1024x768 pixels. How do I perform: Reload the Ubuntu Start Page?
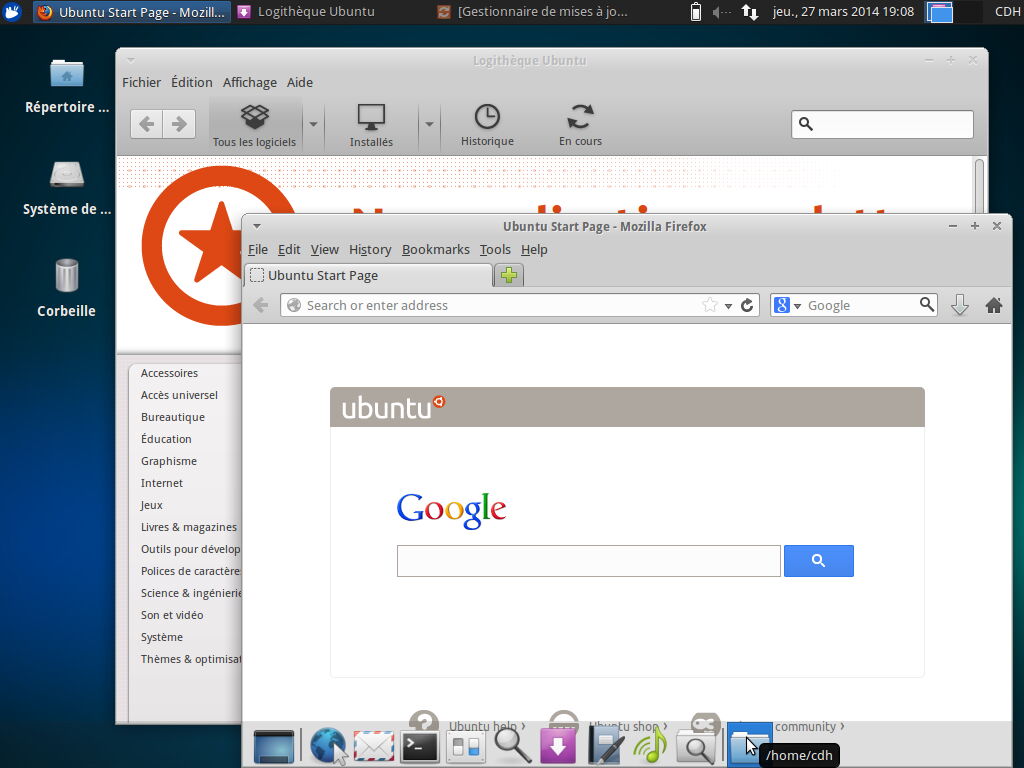click(748, 305)
